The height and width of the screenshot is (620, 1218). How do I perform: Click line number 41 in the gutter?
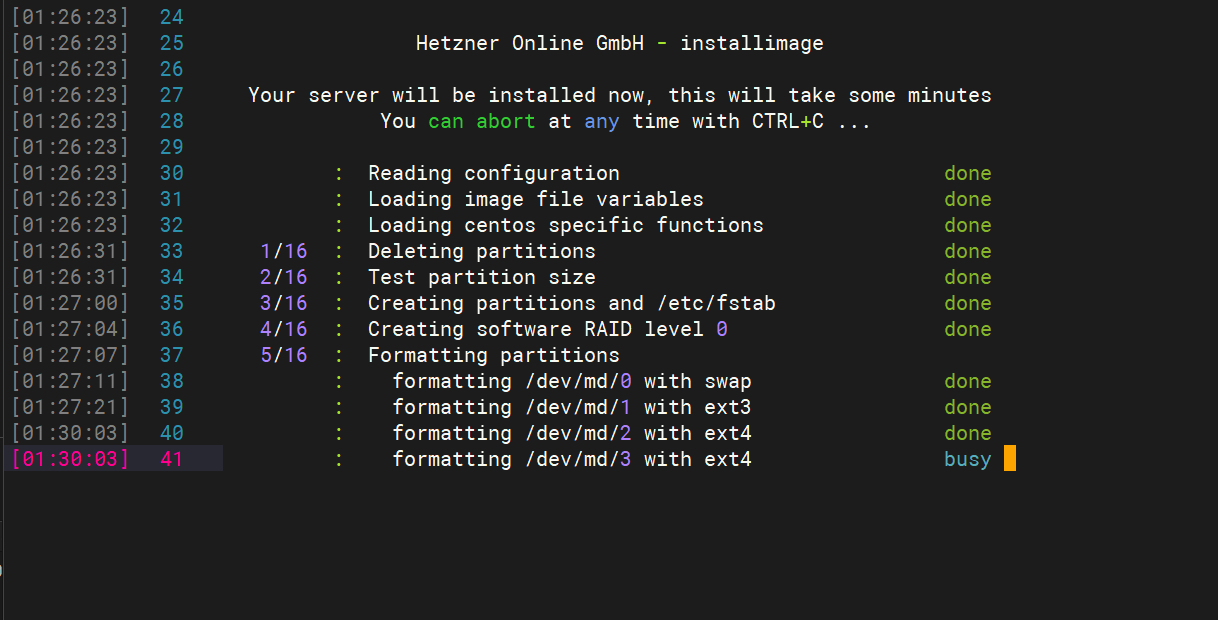(x=171, y=459)
